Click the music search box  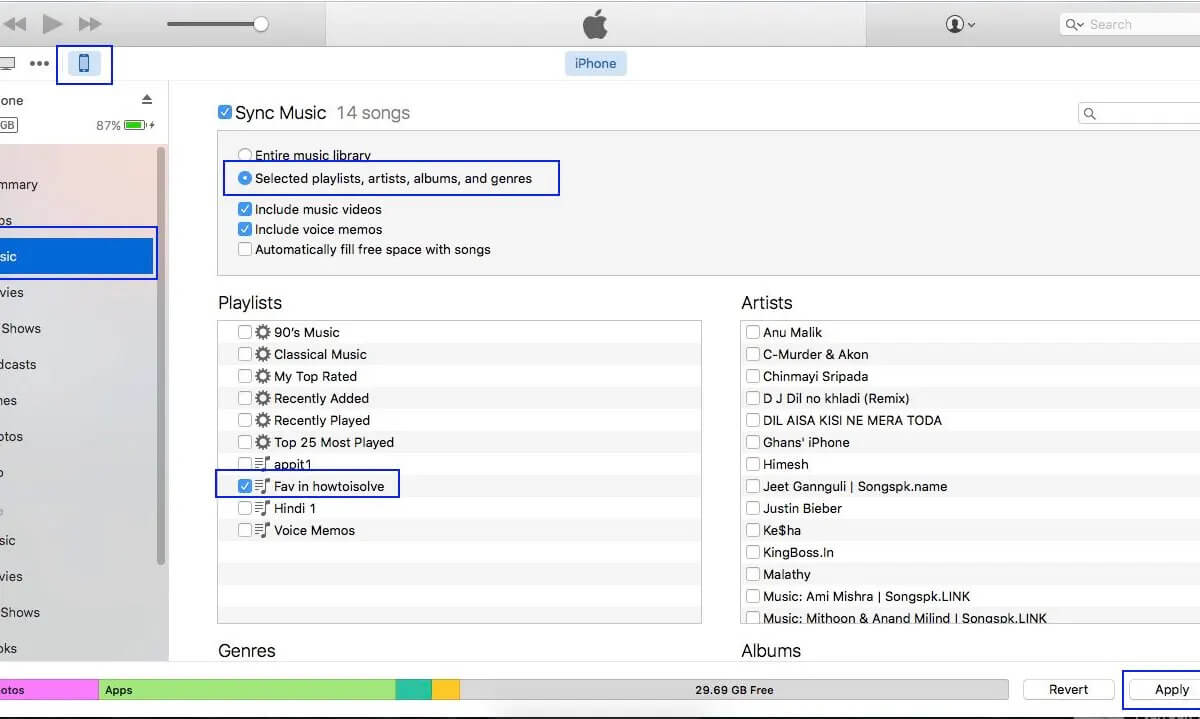(x=1139, y=113)
